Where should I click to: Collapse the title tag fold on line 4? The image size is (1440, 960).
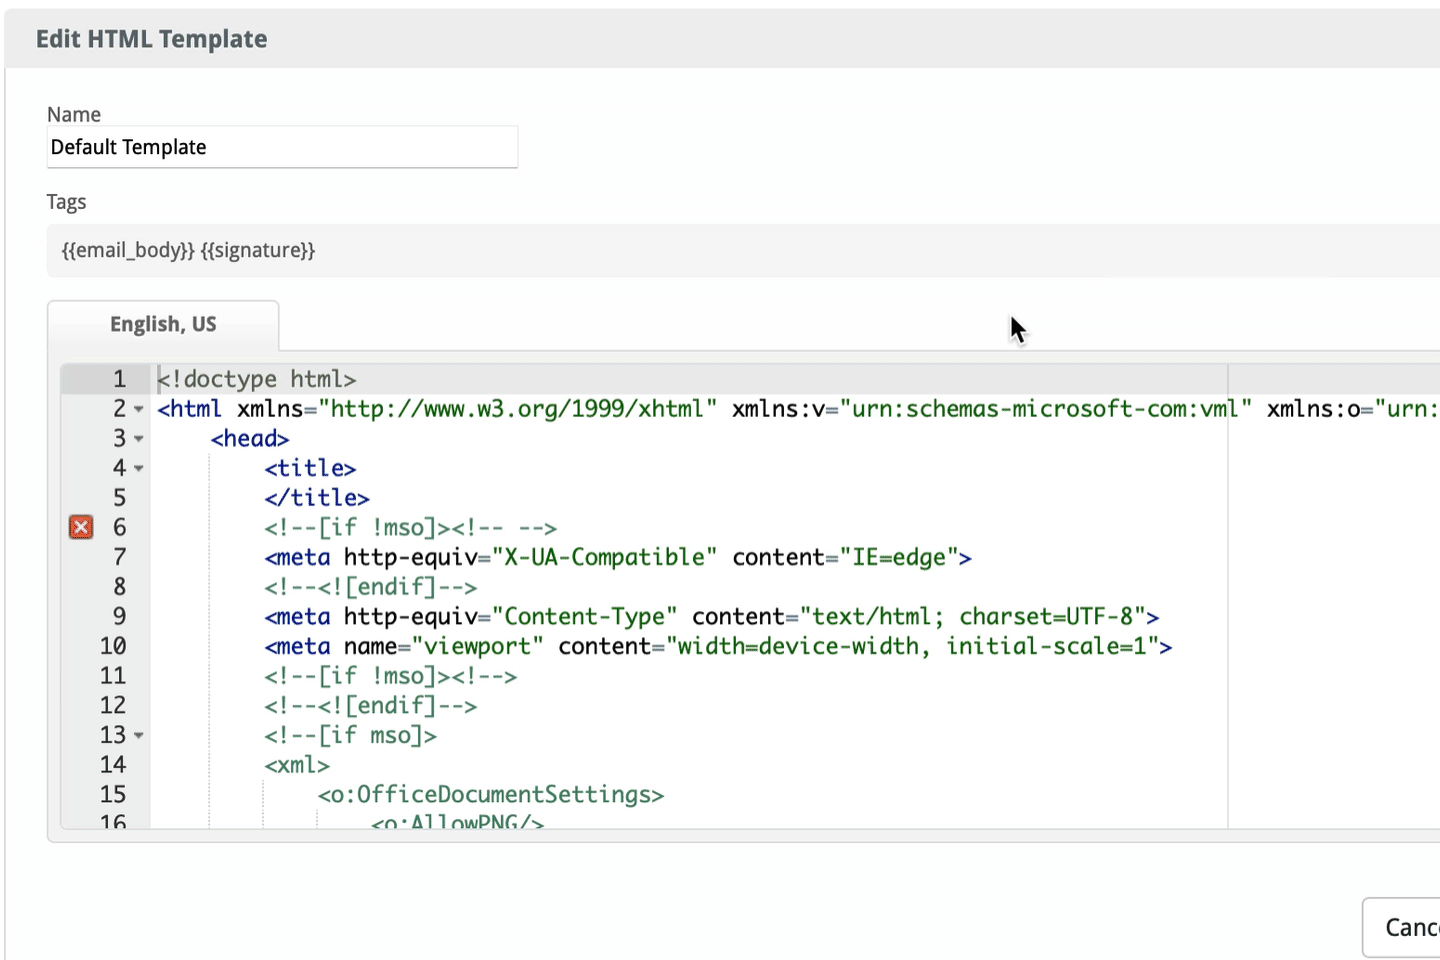point(139,468)
